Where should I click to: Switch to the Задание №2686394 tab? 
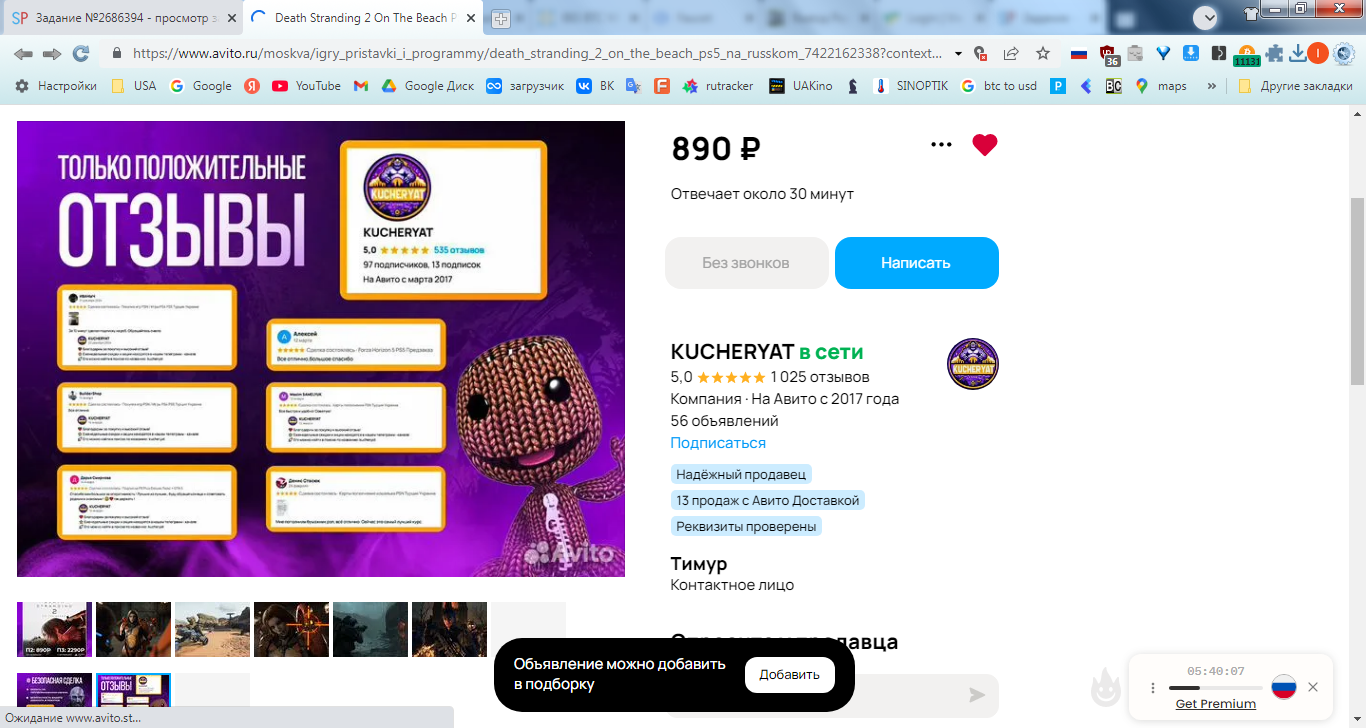point(123,18)
